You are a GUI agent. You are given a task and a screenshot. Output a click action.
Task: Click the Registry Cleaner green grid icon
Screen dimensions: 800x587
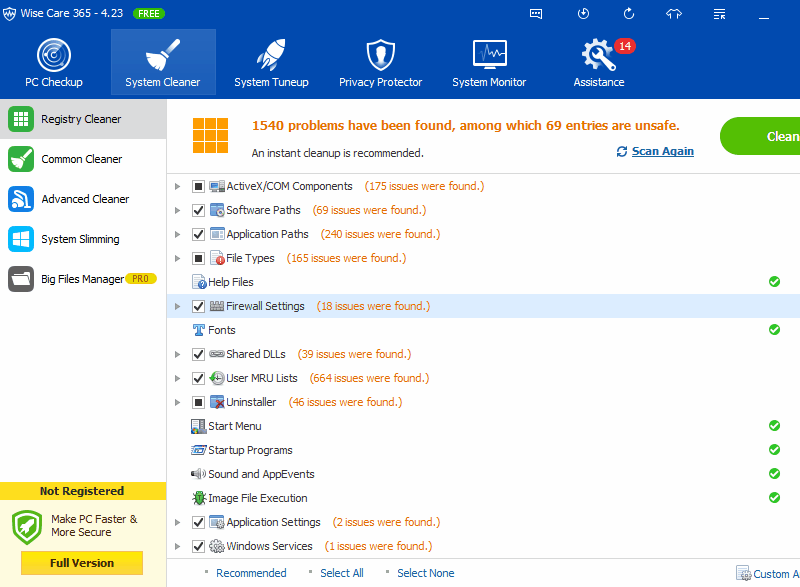(x=21, y=119)
